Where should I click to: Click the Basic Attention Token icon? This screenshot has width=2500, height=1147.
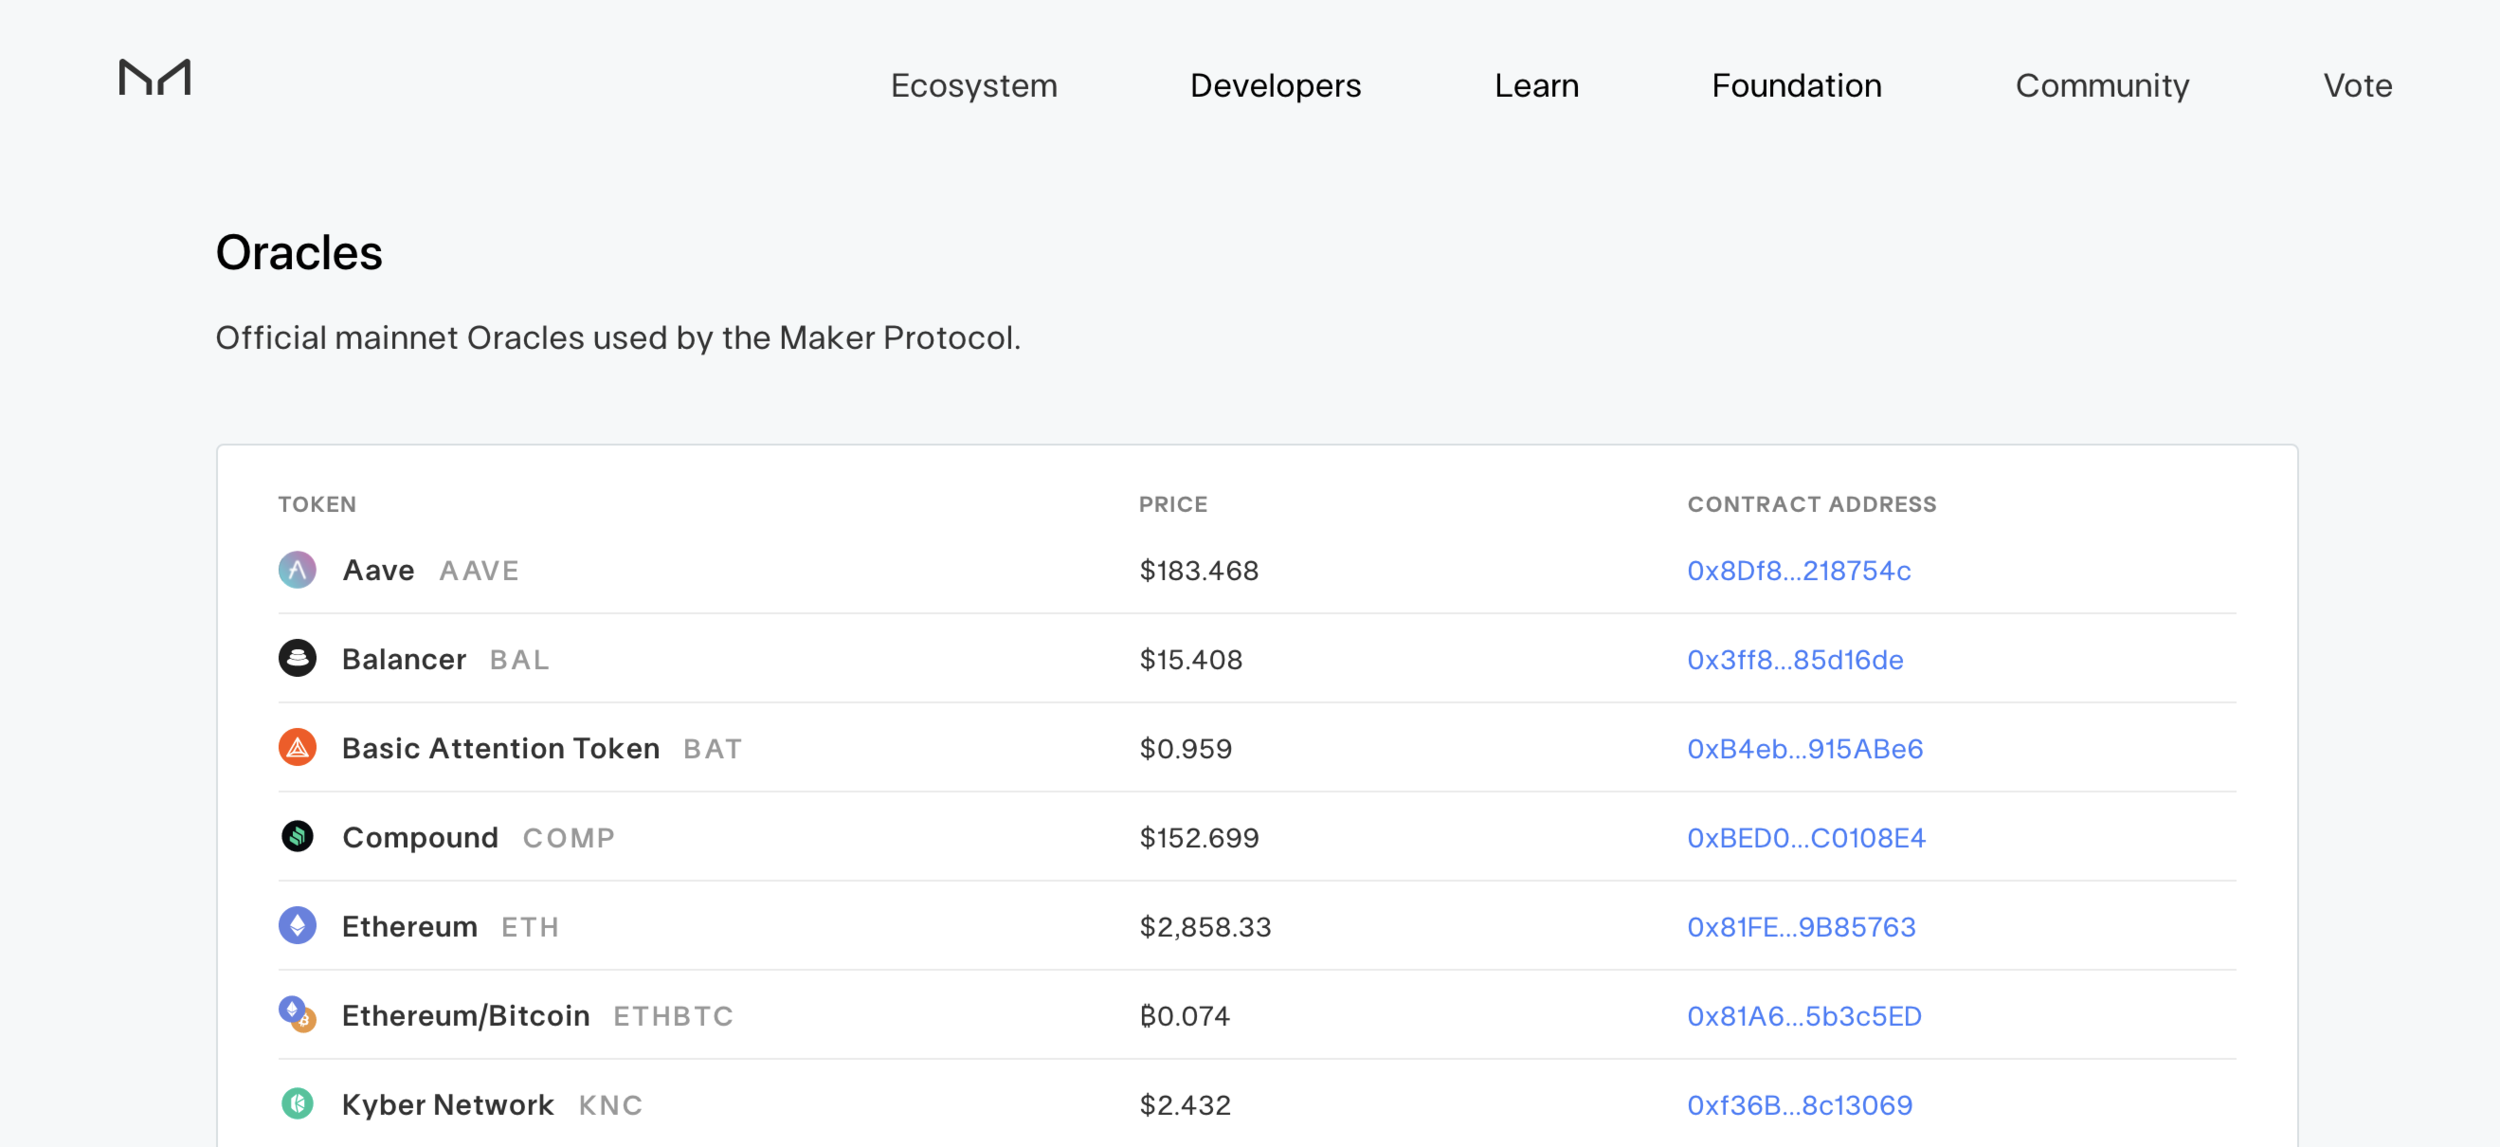pos(297,748)
